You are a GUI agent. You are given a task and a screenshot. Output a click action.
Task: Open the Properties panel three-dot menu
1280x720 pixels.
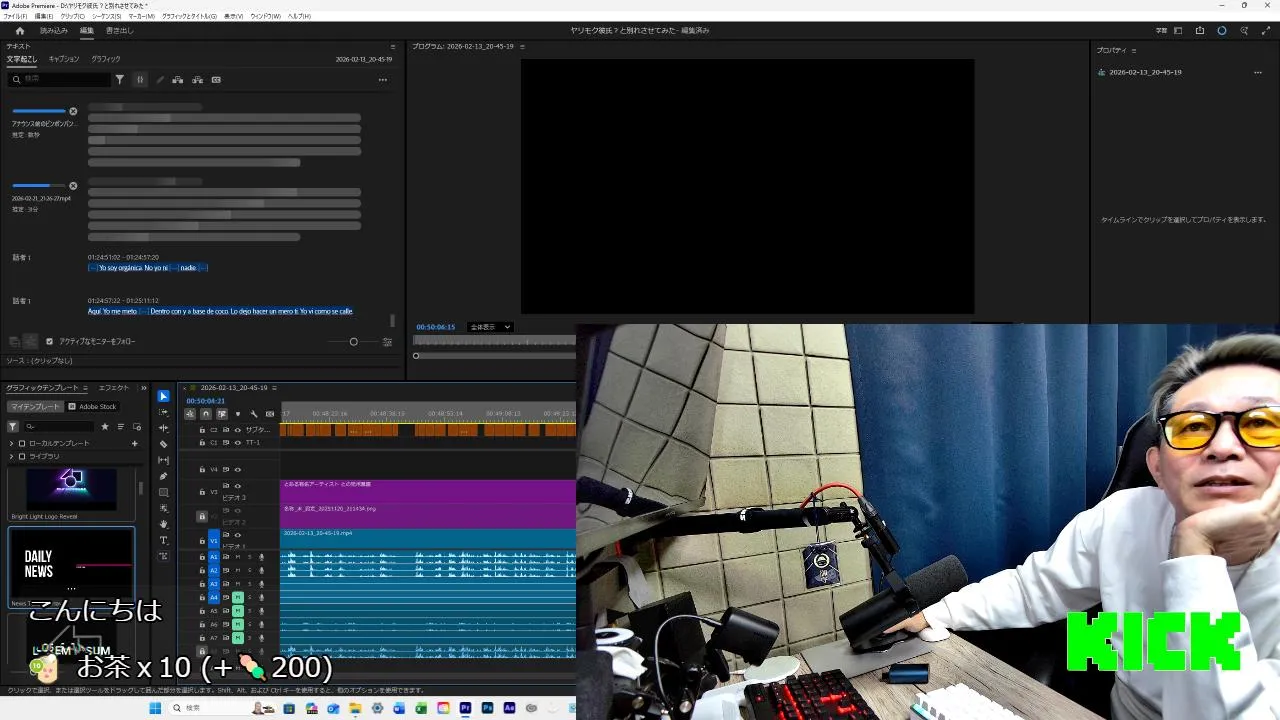coord(1258,72)
